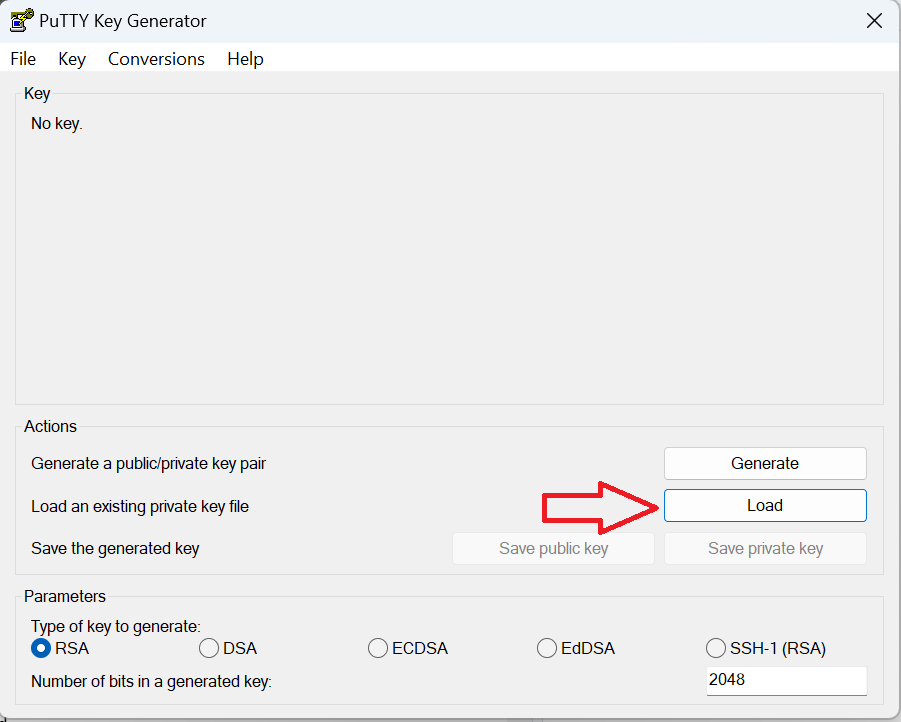
Task: Open the File menu
Action: 23,59
